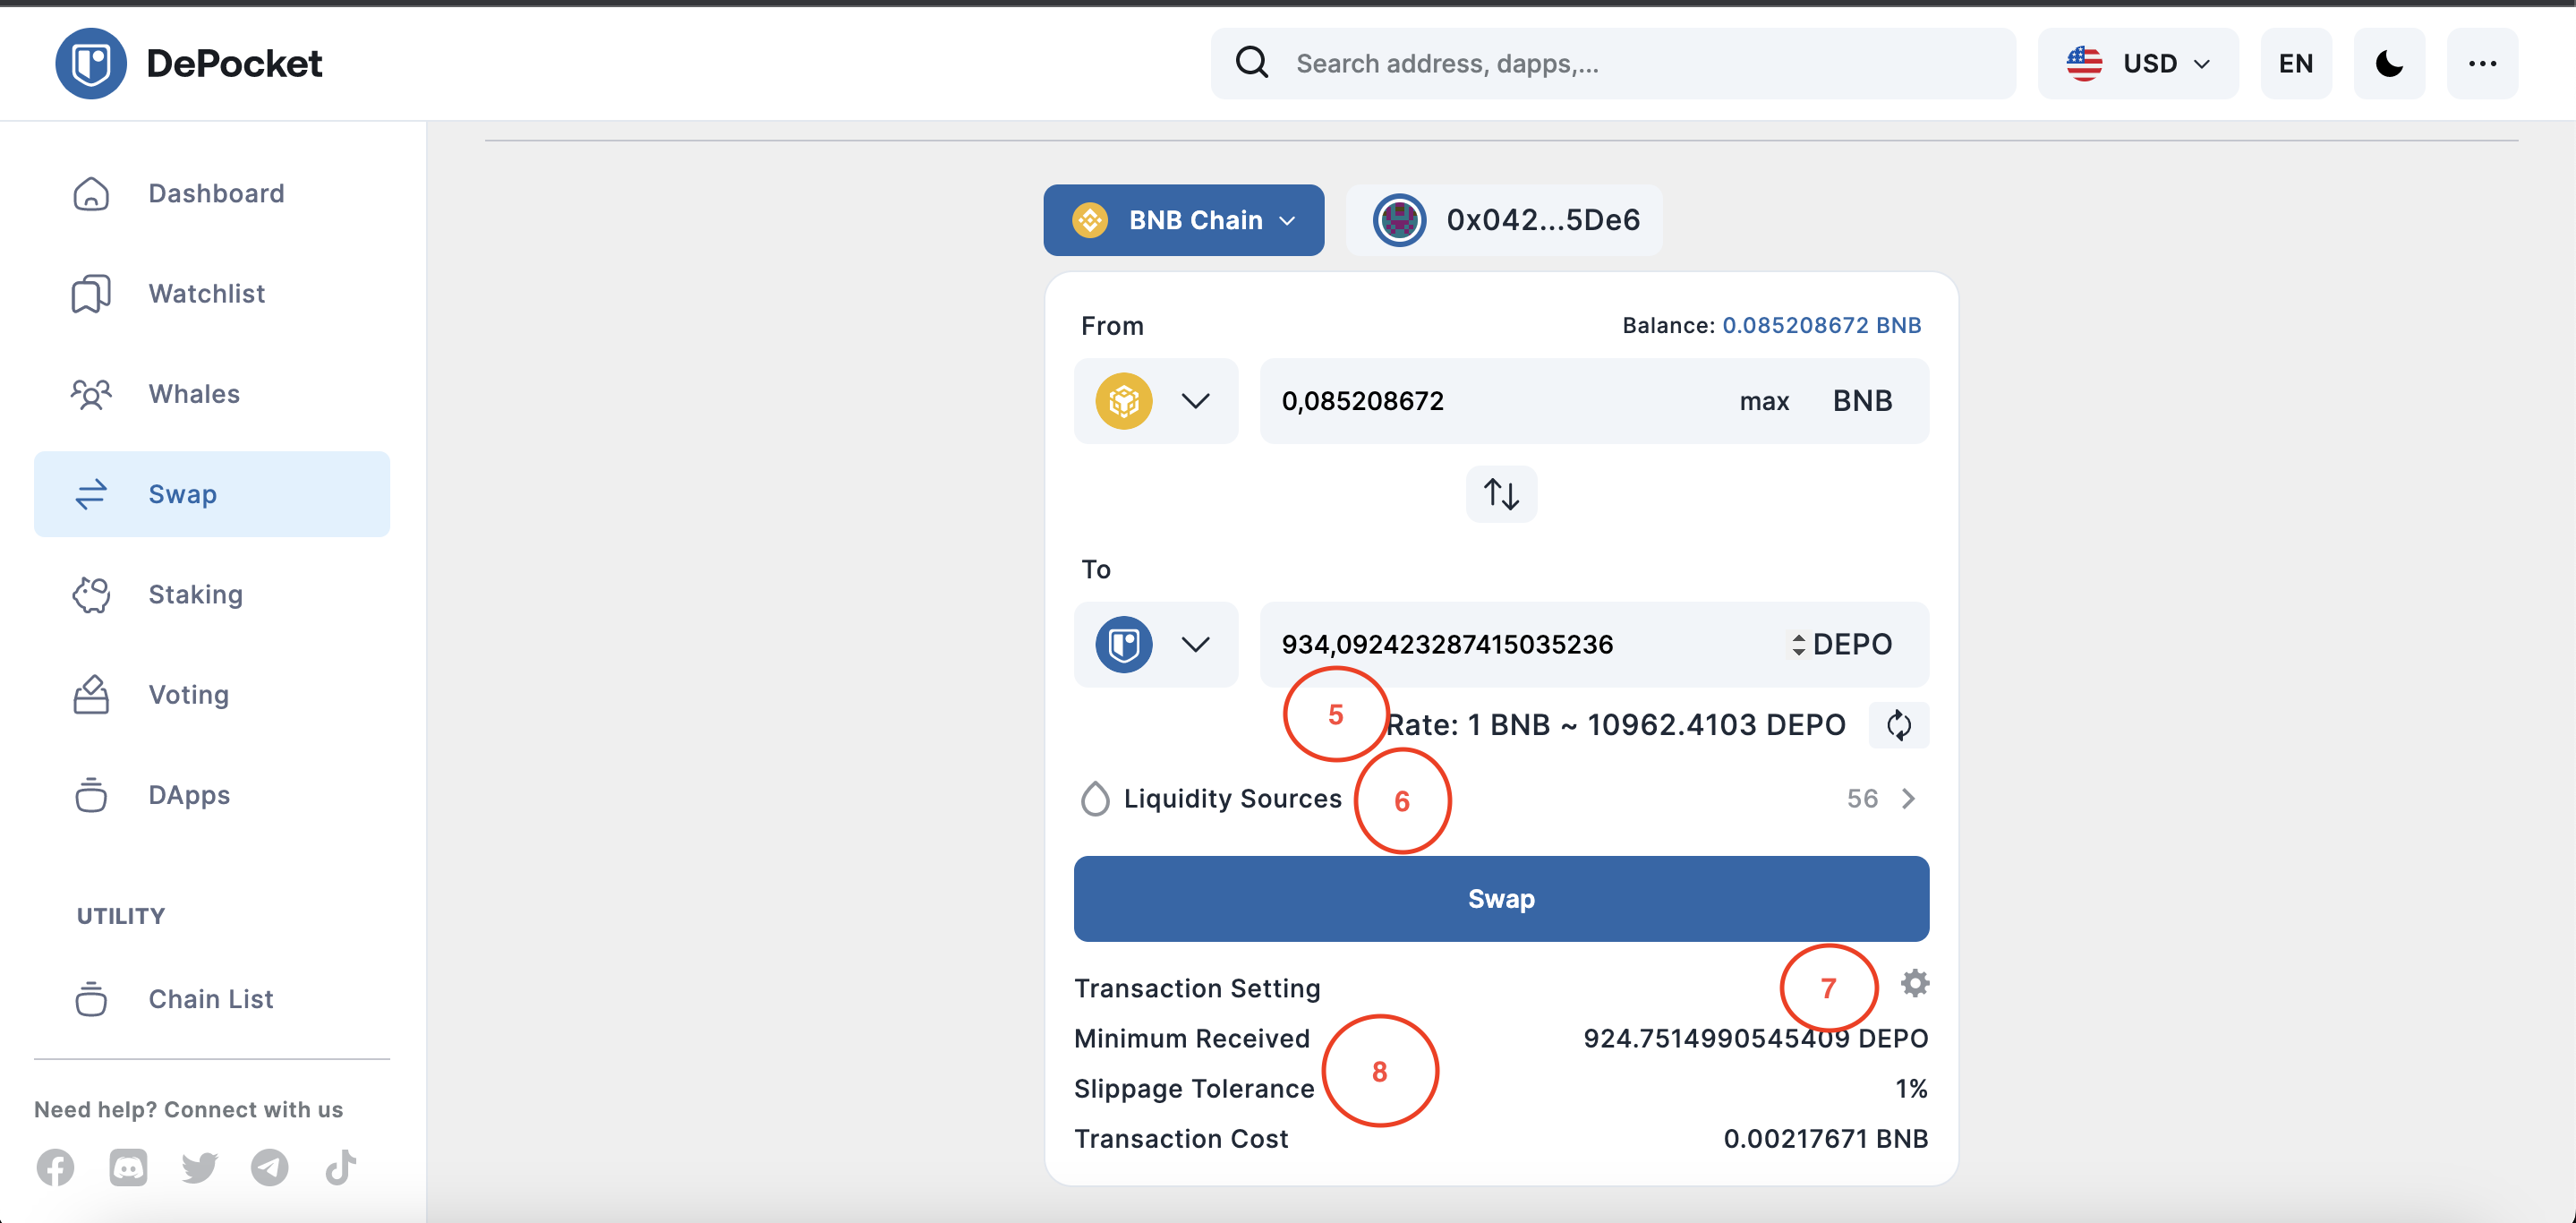Flip From and To tokens
This screenshot has height=1223, width=2576.
coord(1500,494)
